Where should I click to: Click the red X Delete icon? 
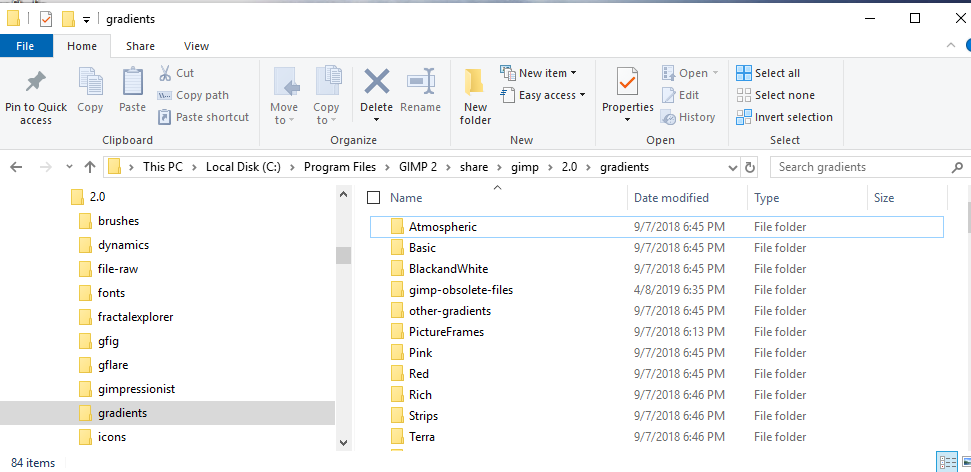tap(377, 81)
